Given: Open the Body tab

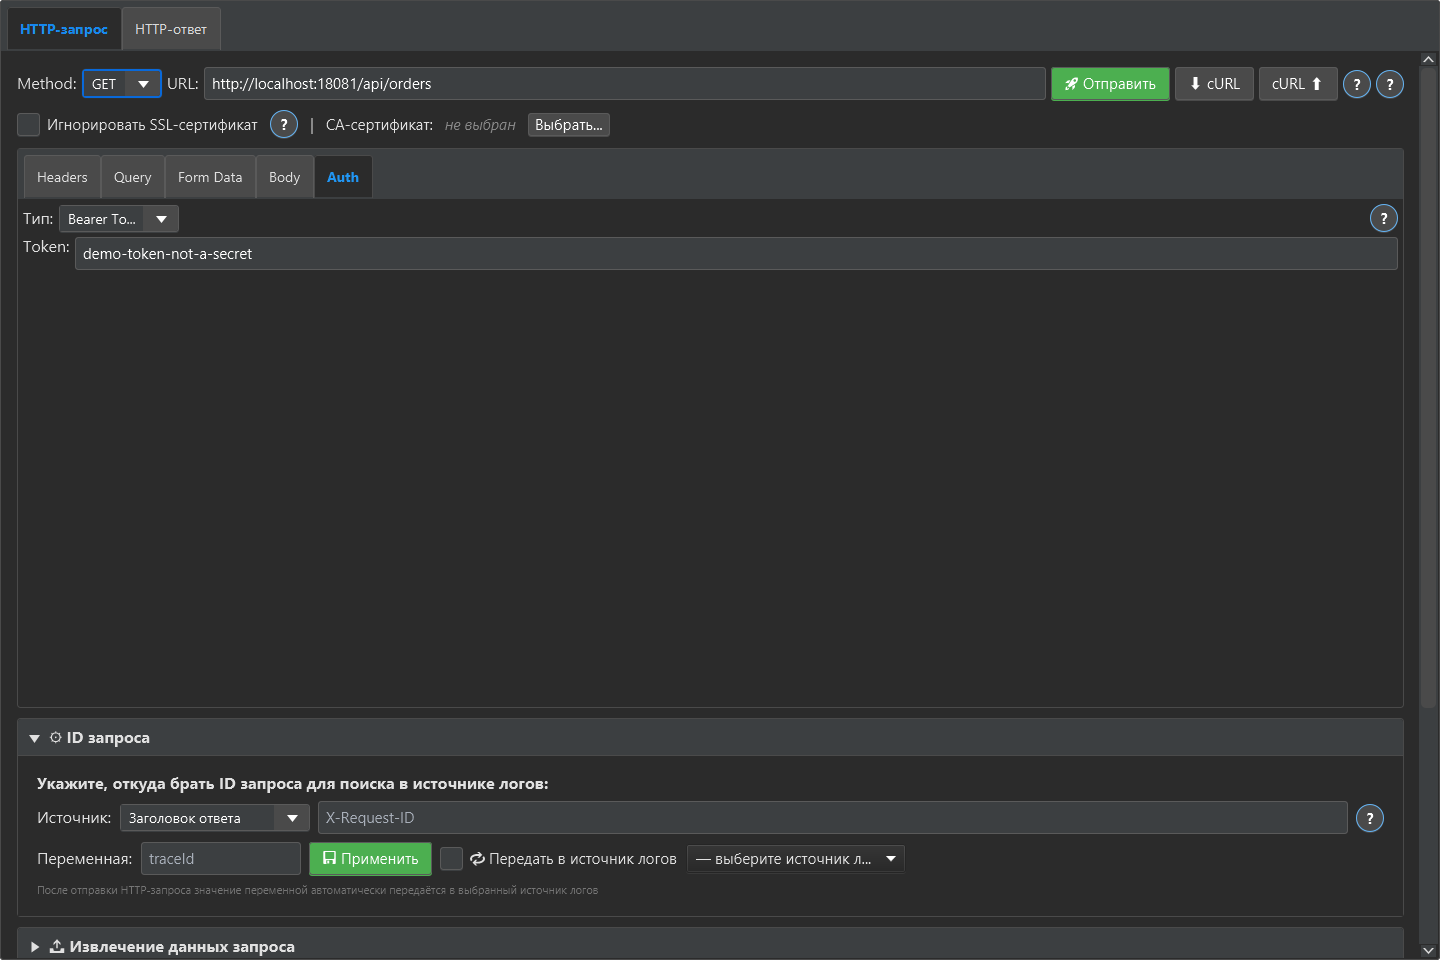Looking at the screenshot, I should [284, 177].
